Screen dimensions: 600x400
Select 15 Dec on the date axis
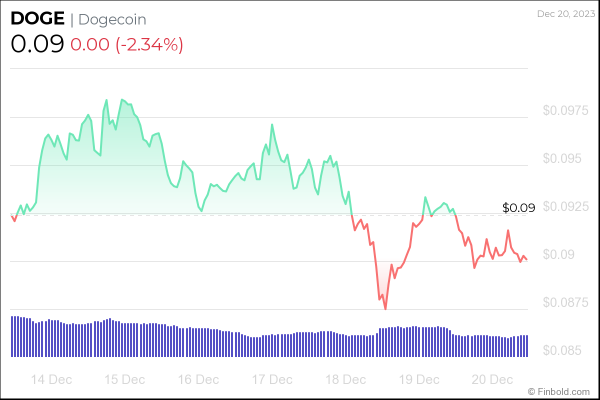click(x=125, y=380)
